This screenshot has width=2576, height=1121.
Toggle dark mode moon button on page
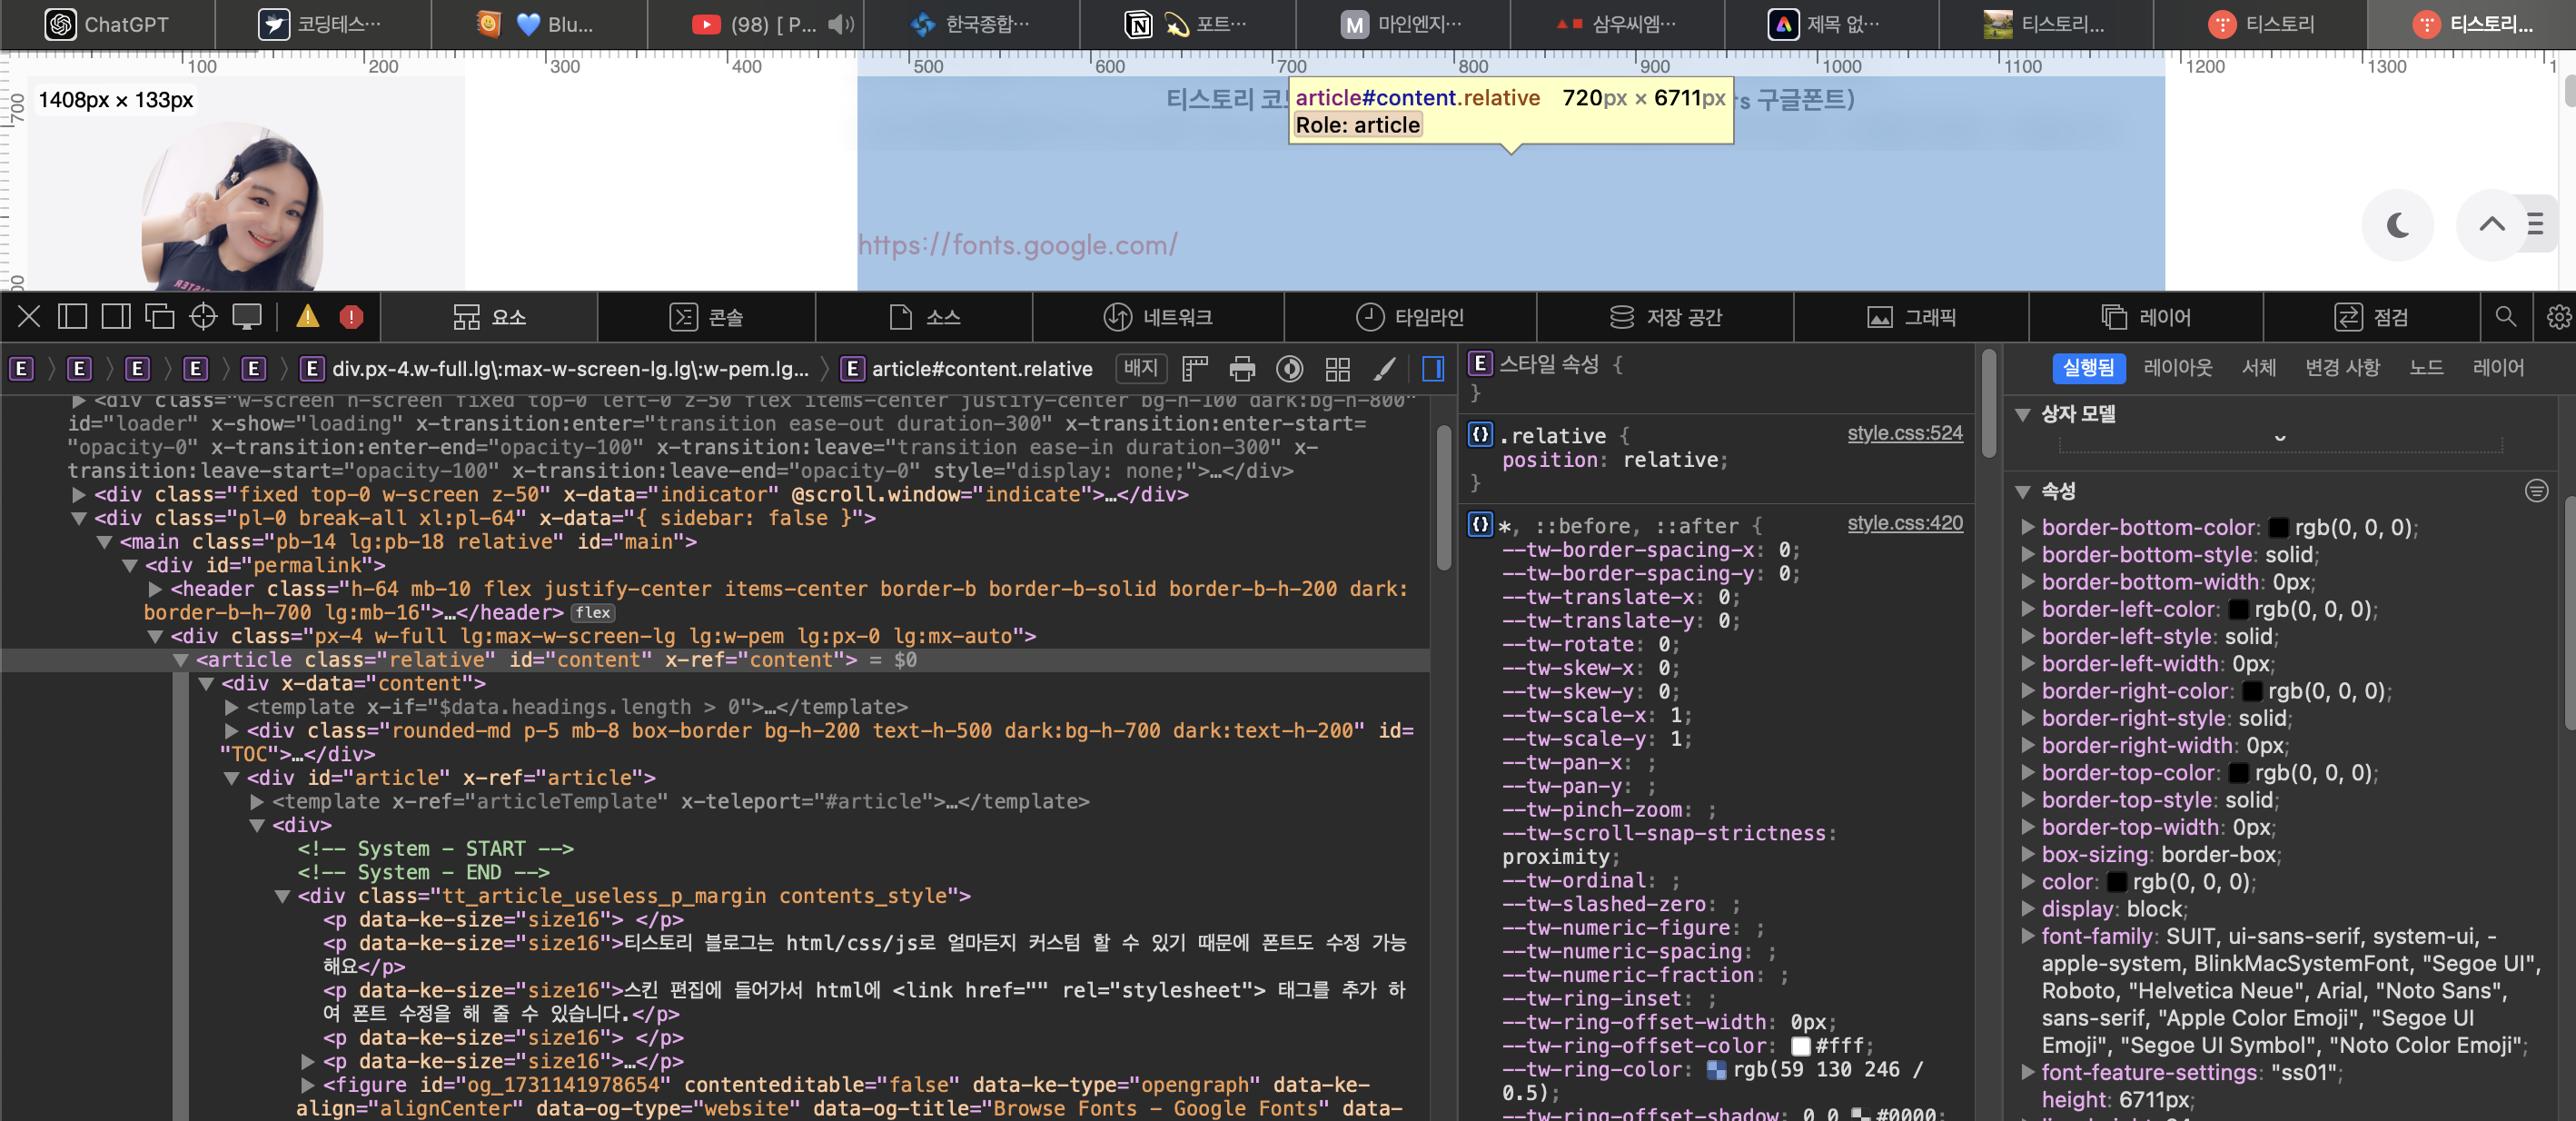2397,225
